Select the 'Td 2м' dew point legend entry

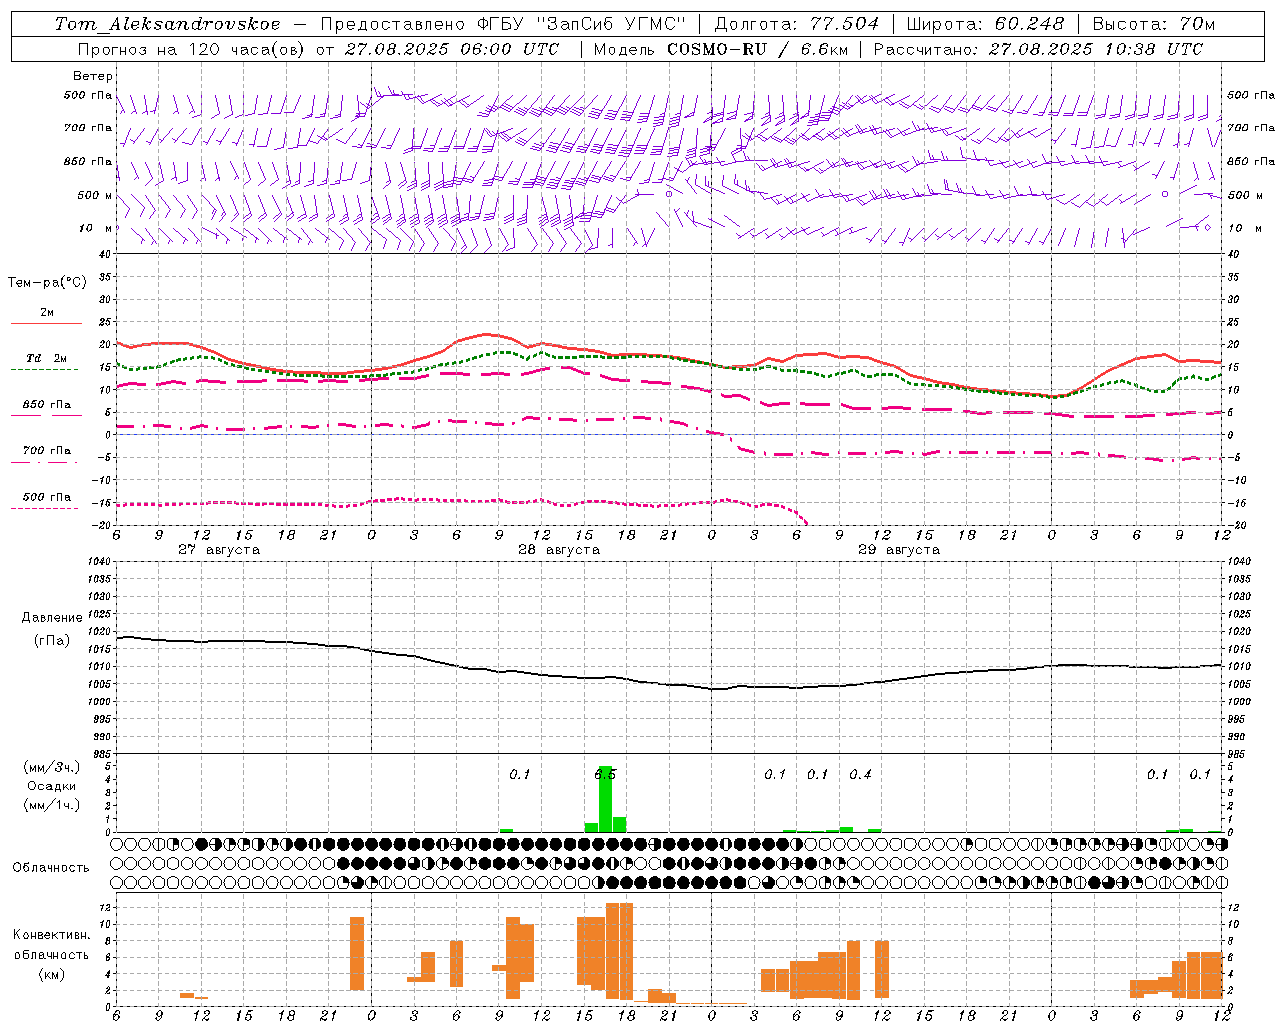[x=46, y=358]
